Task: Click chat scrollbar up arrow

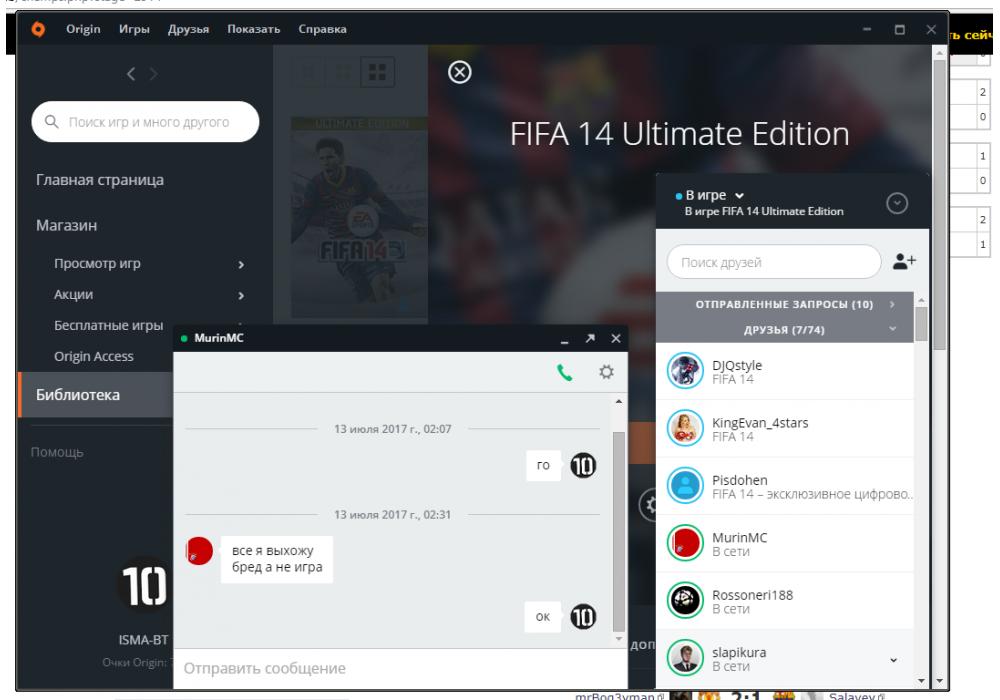Action: tap(619, 402)
